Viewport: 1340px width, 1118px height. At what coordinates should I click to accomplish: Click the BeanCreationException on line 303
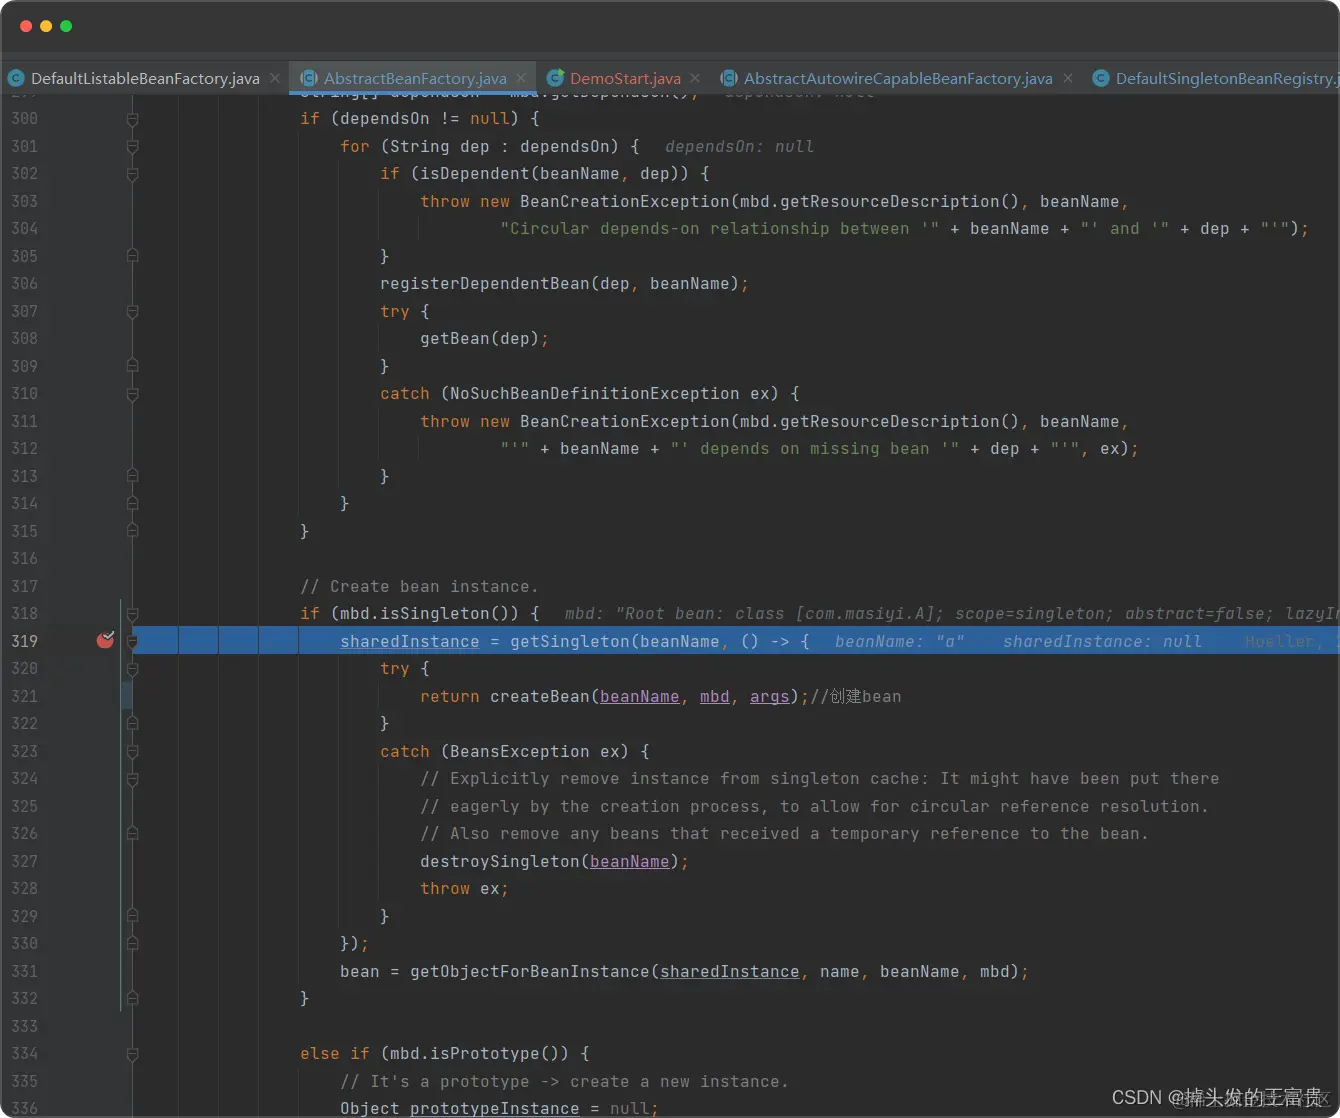point(625,201)
